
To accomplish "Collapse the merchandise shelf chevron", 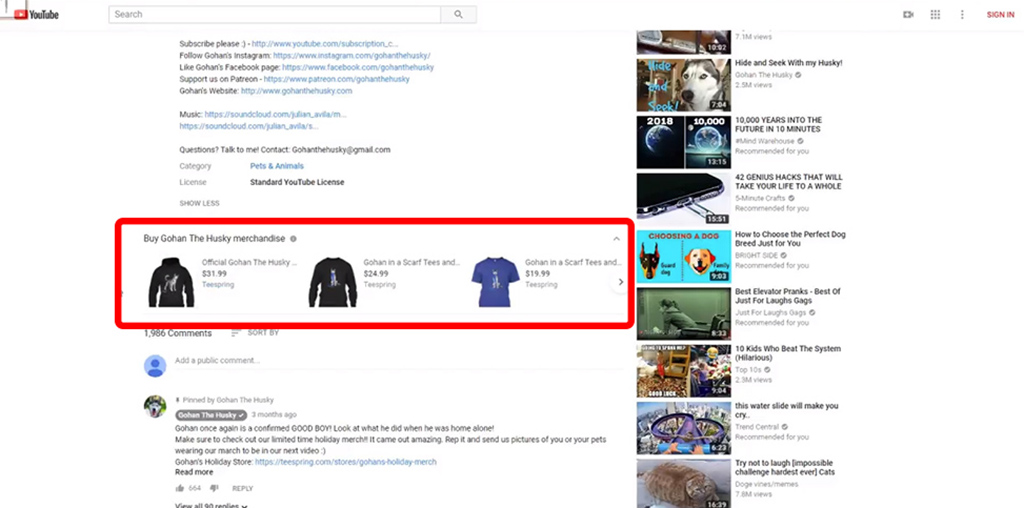I will [x=616, y=239].
